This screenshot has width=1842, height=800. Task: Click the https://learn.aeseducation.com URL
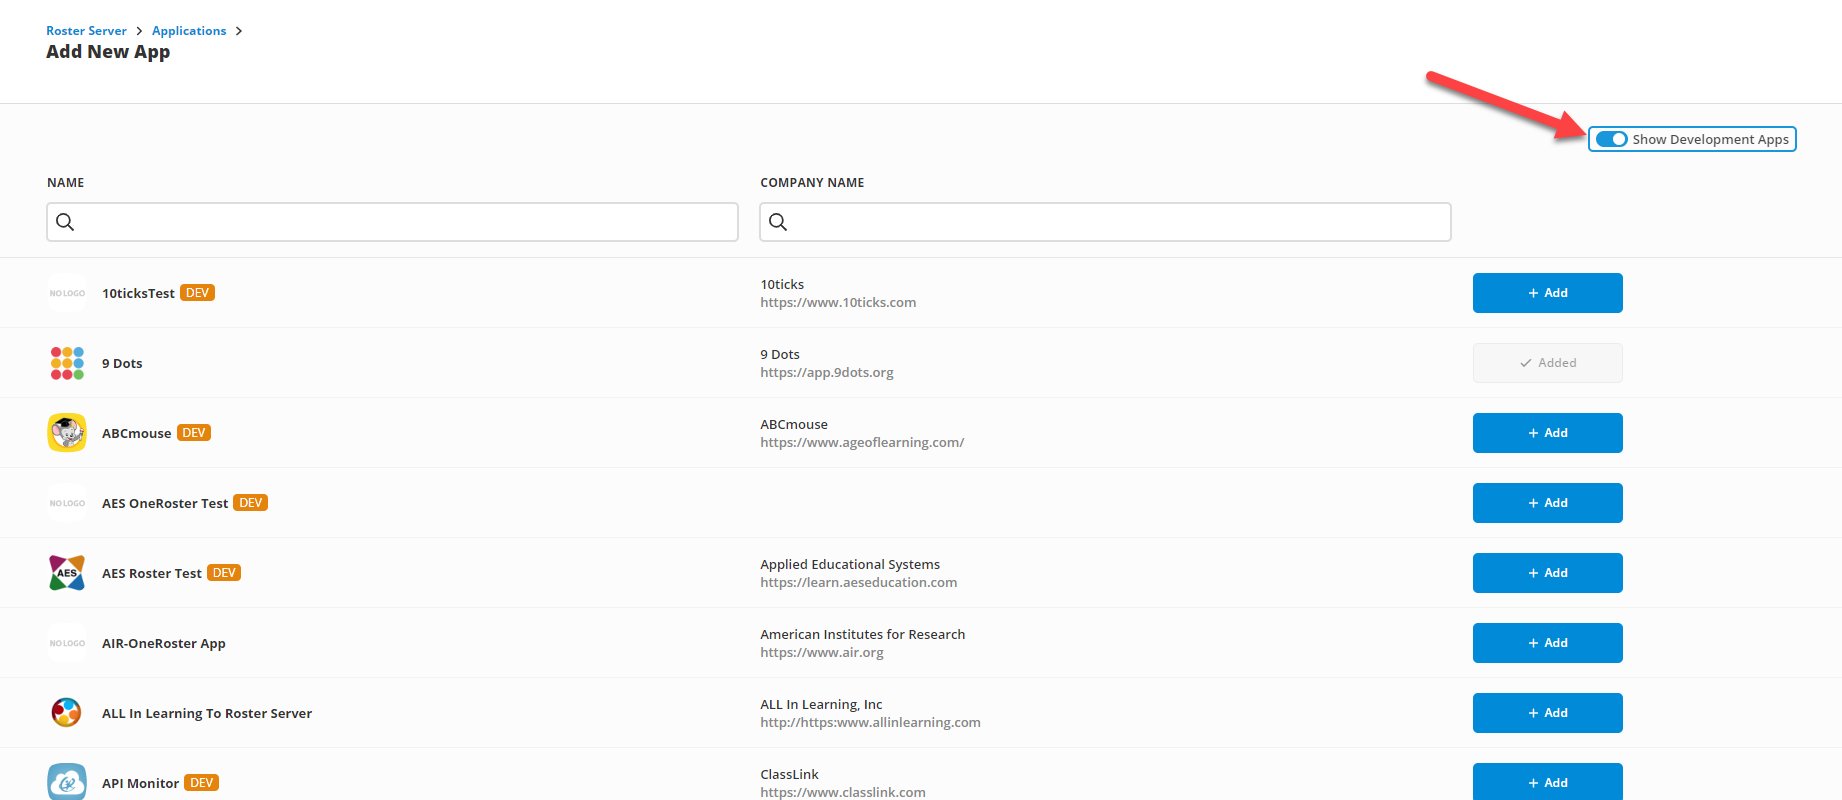click(x=858, y=582)
